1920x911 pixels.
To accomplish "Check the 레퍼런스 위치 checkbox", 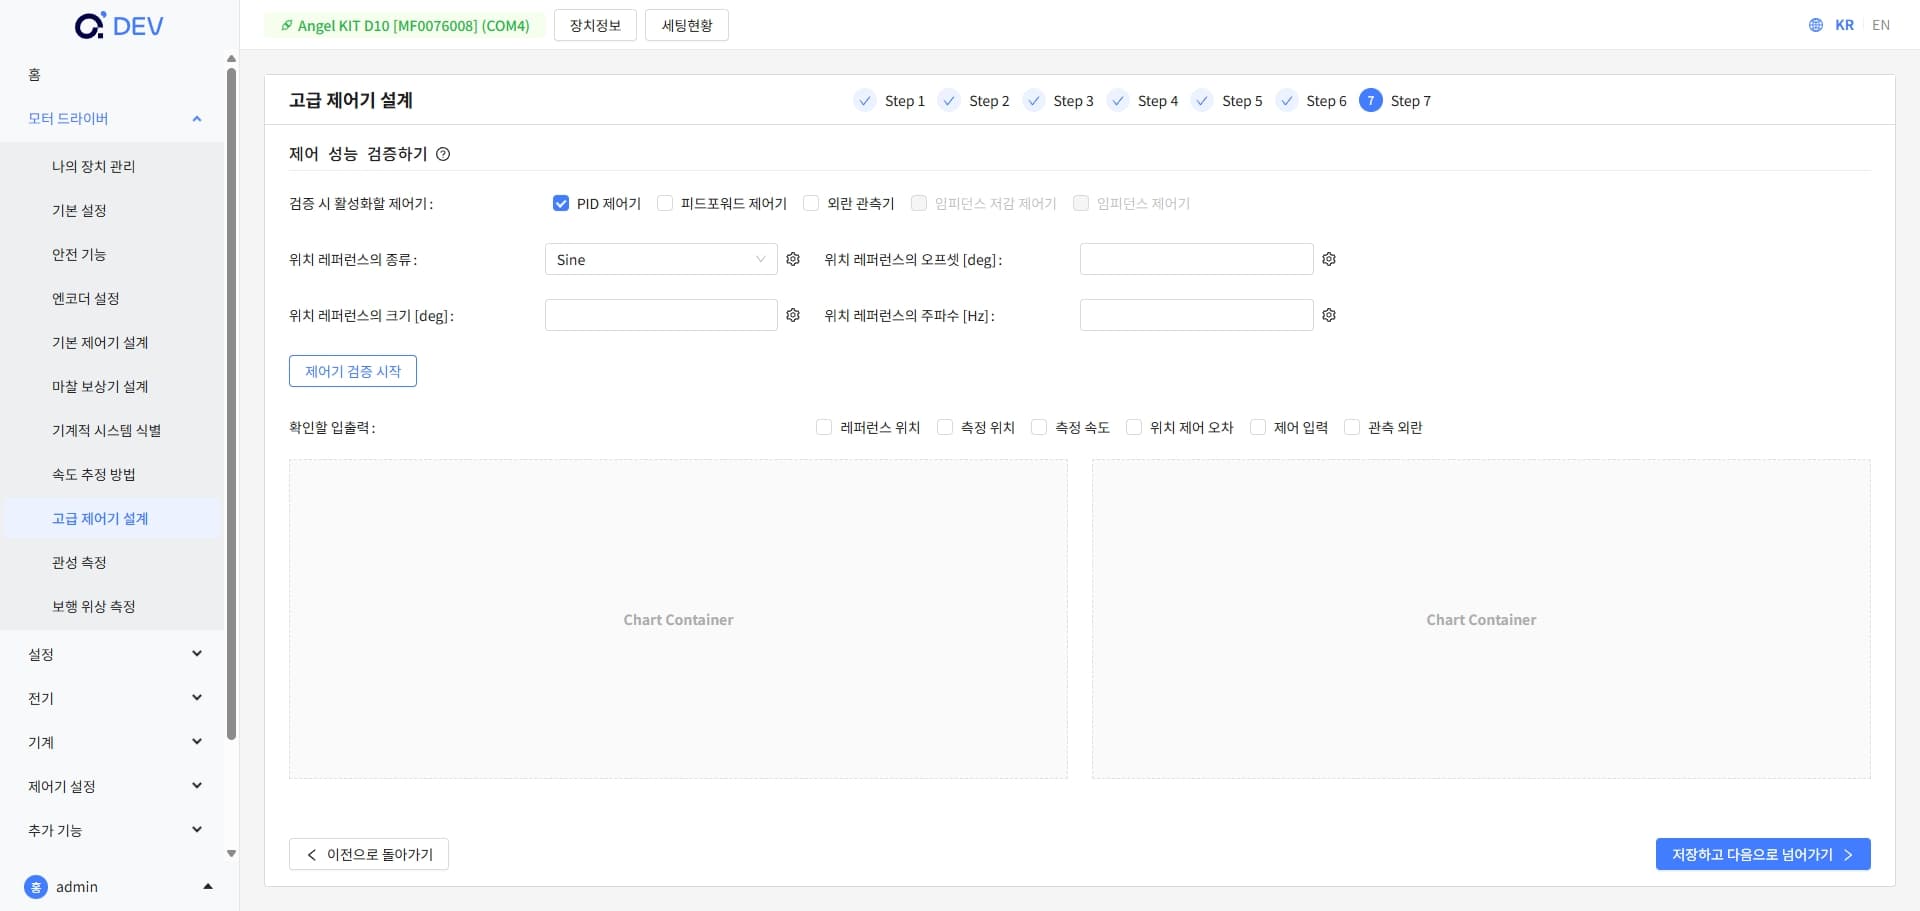I will point(824,428).
